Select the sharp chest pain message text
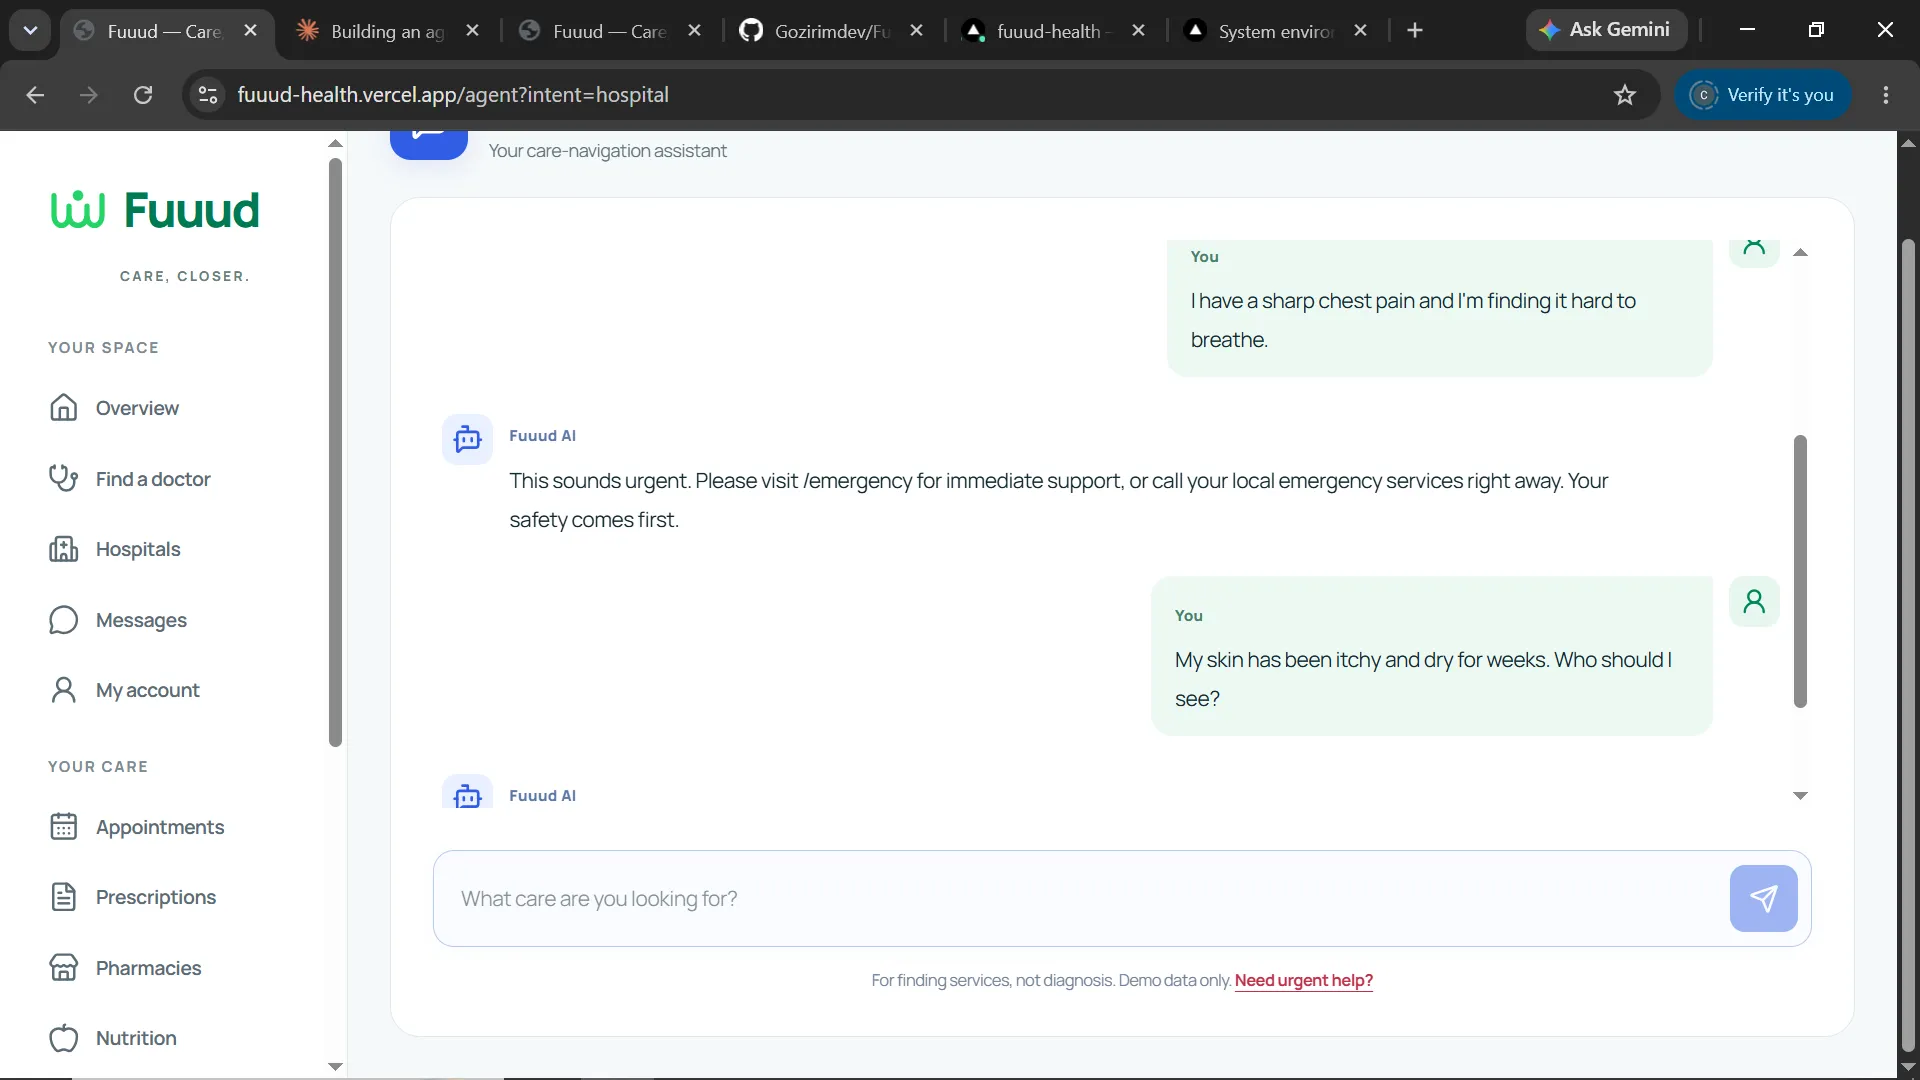The width and height of the screenshot is (1920, 1080). 1413,320
